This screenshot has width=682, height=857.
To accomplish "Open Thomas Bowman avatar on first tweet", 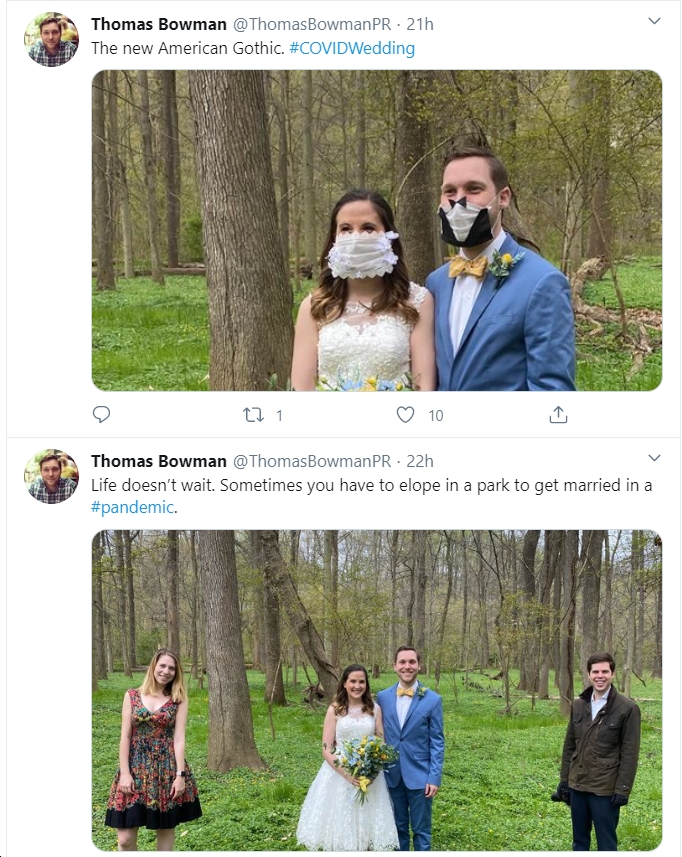I will pyautogui.click(x=51, y=39).
